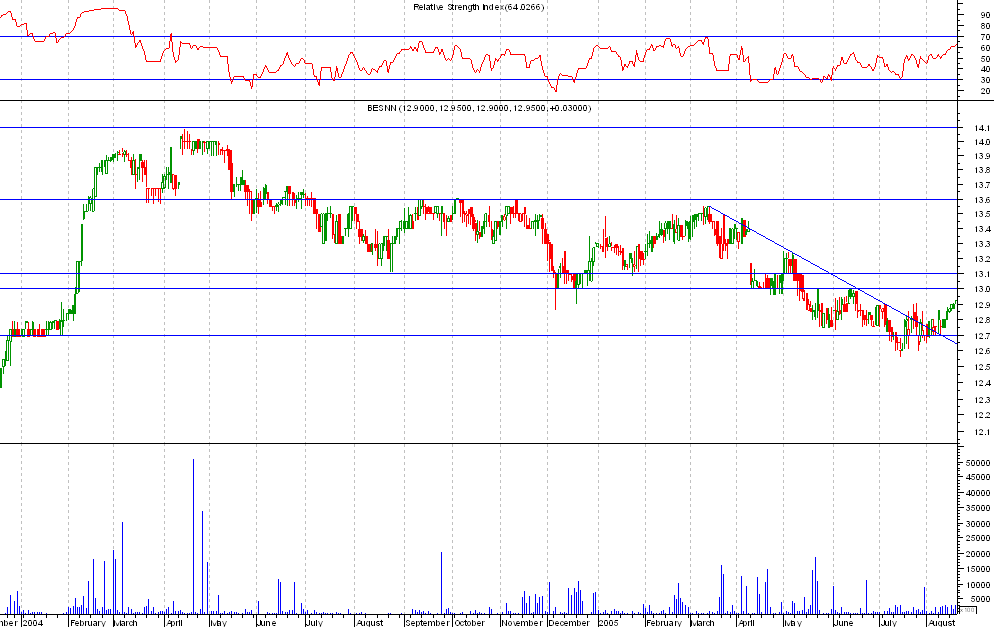This screenshot has height=627, width=994.
Task: Click the 13.2 price axis label
Action: click(x=983, y=259)
